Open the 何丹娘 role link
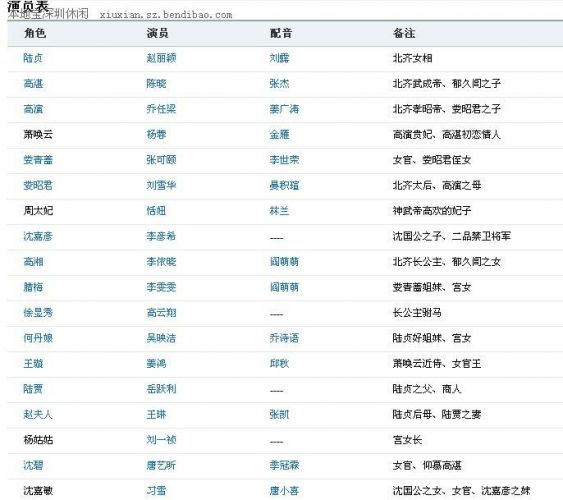 click(38, 338)
